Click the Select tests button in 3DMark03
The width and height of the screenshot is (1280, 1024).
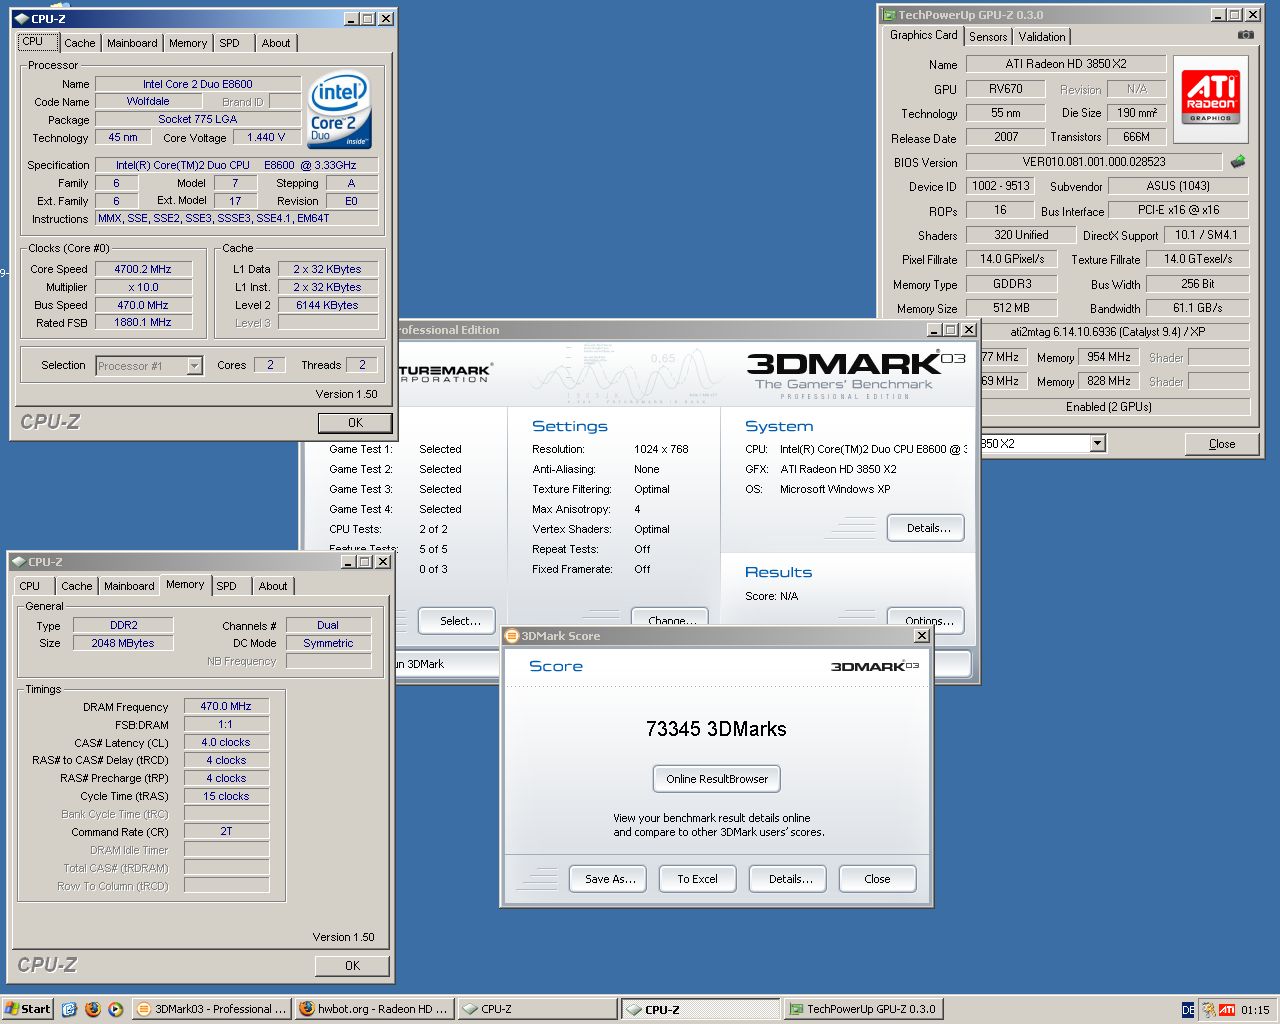pyautogui.click(x=457, y=620)
